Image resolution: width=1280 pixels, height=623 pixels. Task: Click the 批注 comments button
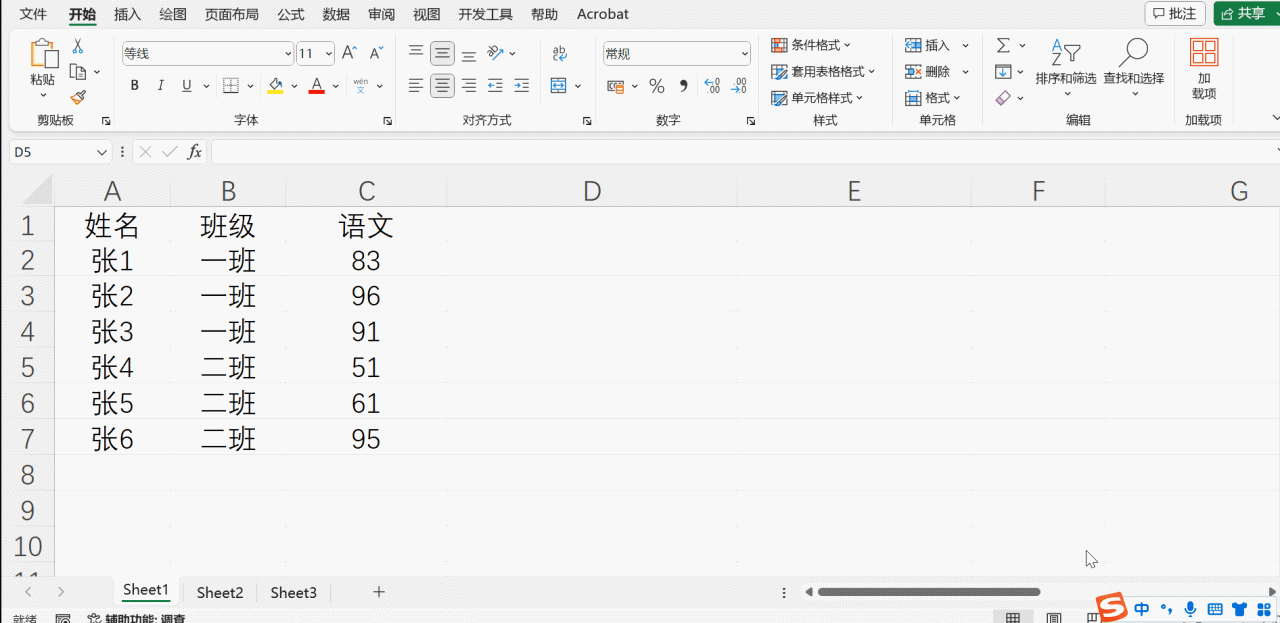point(1175,14)
